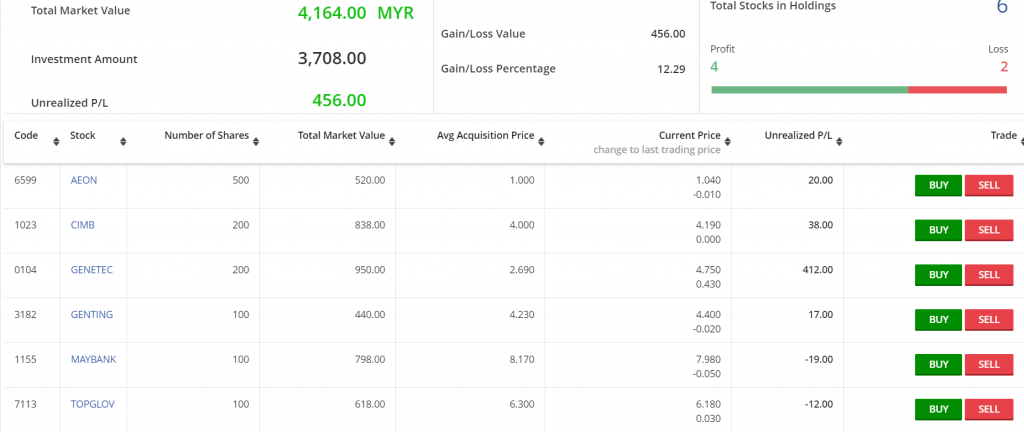This screenshot has width=1024, height=432.
Task: Click CIMB total market value 838.00
Action: (370, 225)
